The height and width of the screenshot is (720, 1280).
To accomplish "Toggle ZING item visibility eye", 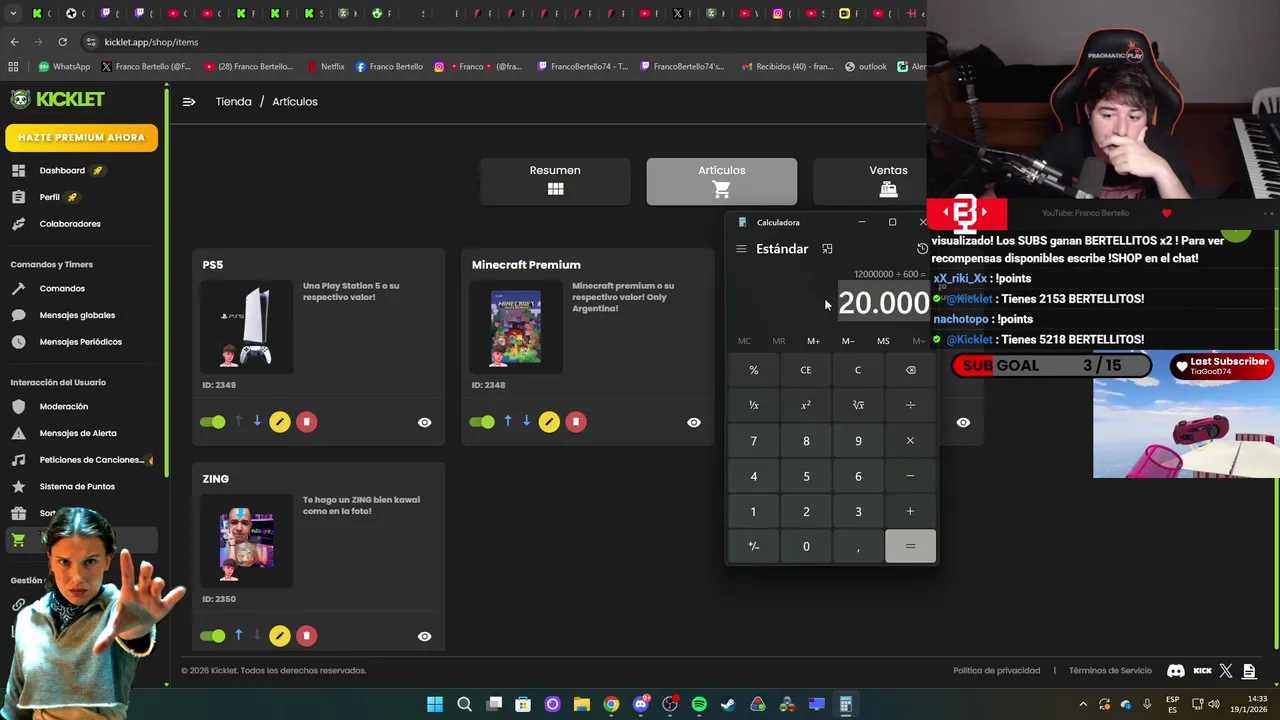I will pos(424,636).
